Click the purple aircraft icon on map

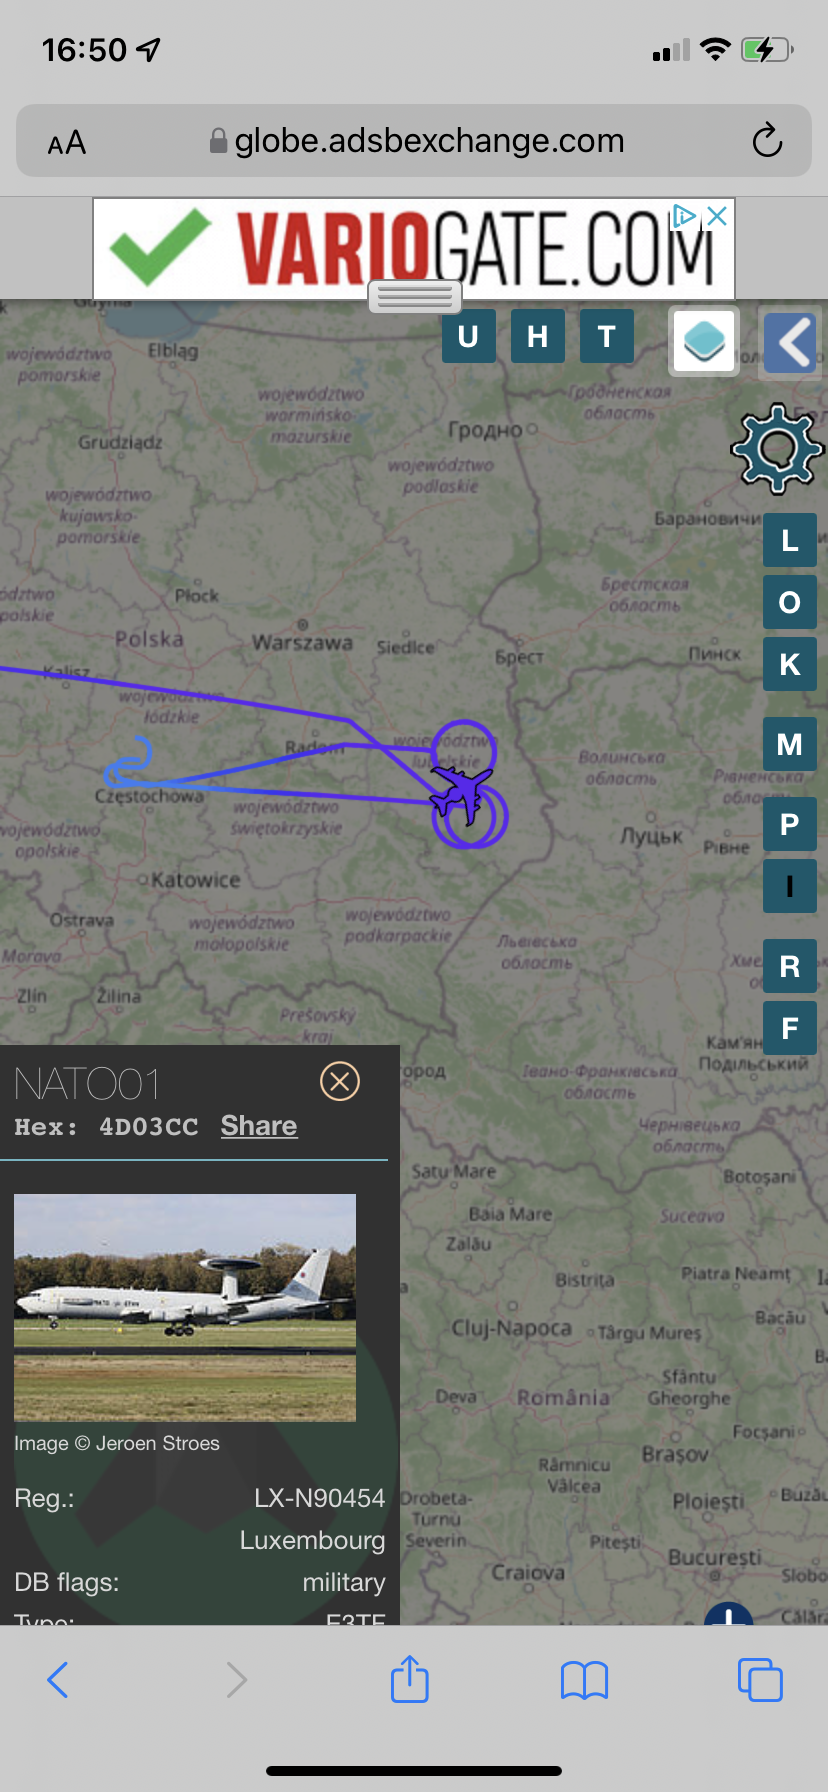click(x=461, y=791)
